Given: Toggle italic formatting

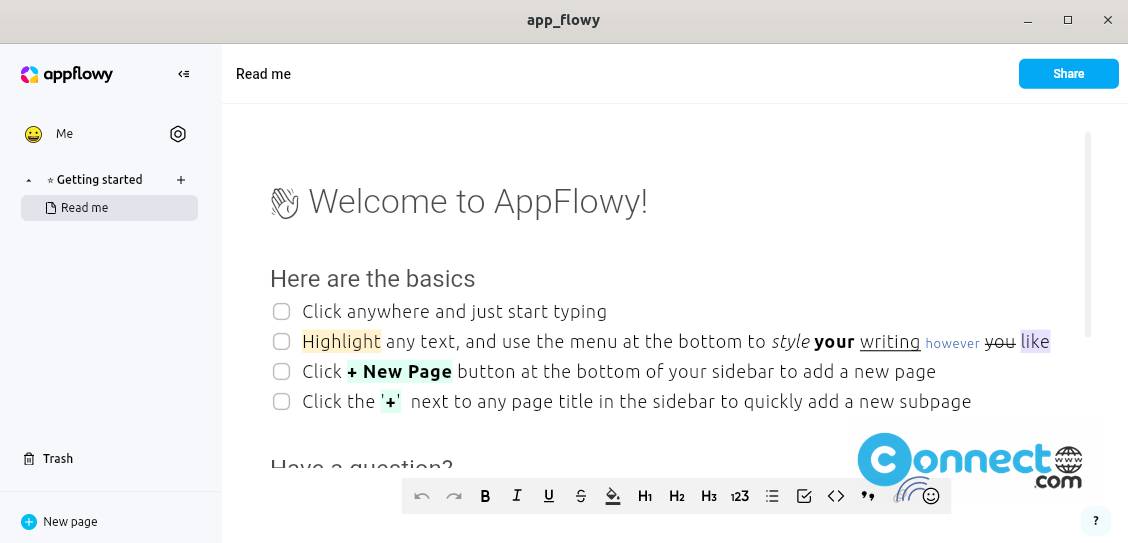Looking at the screenshot, I should tap(517, 496).
